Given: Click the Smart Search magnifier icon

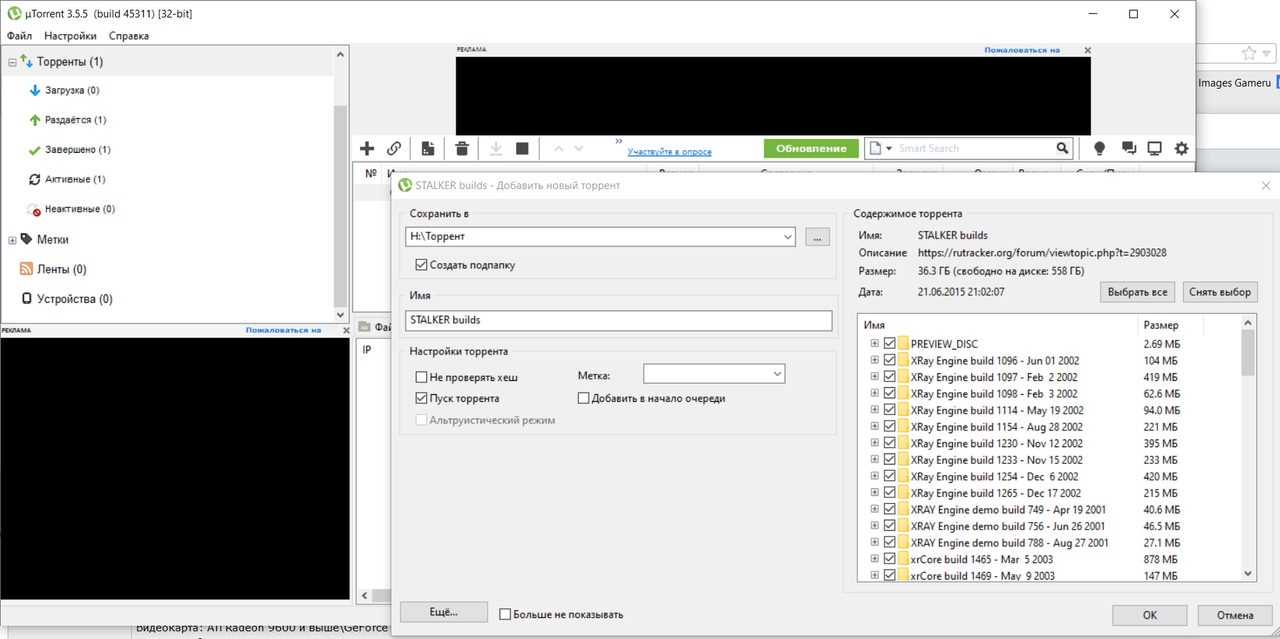Looking at the screenshot, I should [x=1063, y=148].
